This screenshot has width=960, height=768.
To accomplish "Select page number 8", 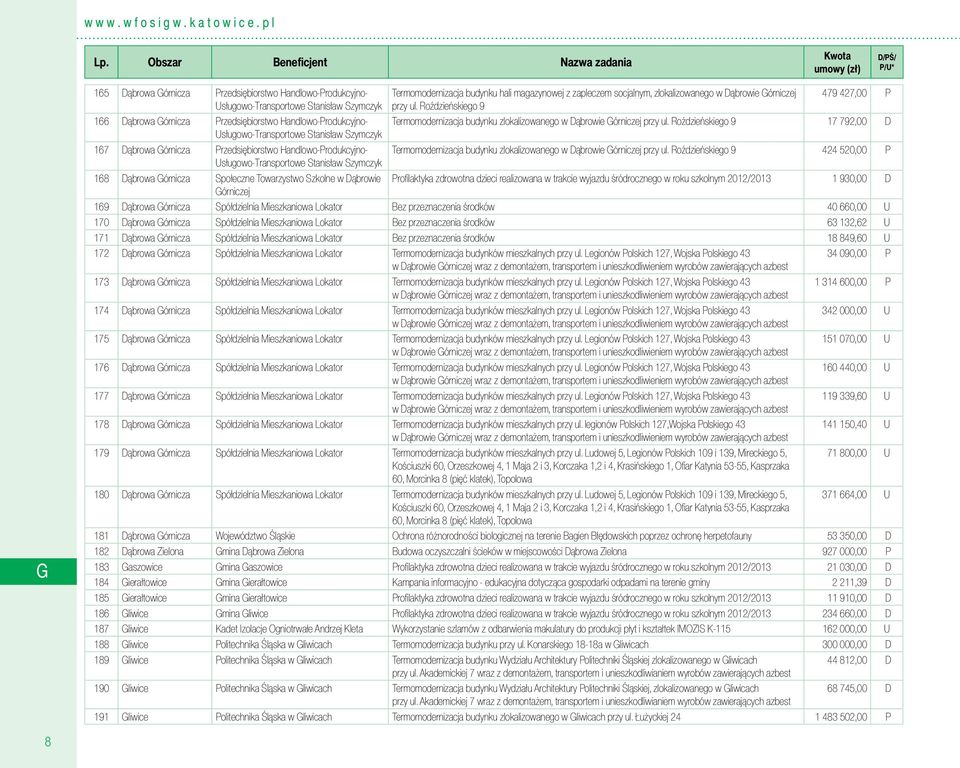I will 48,742.
